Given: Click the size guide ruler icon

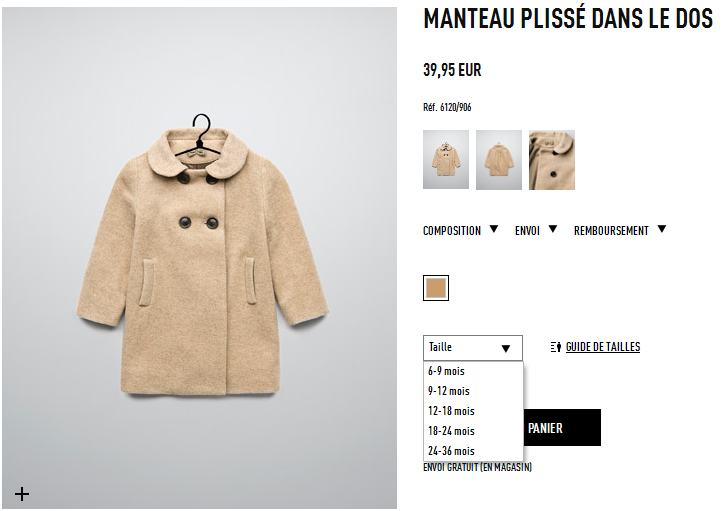Looking at the screenshot, I should coord(556,347).
